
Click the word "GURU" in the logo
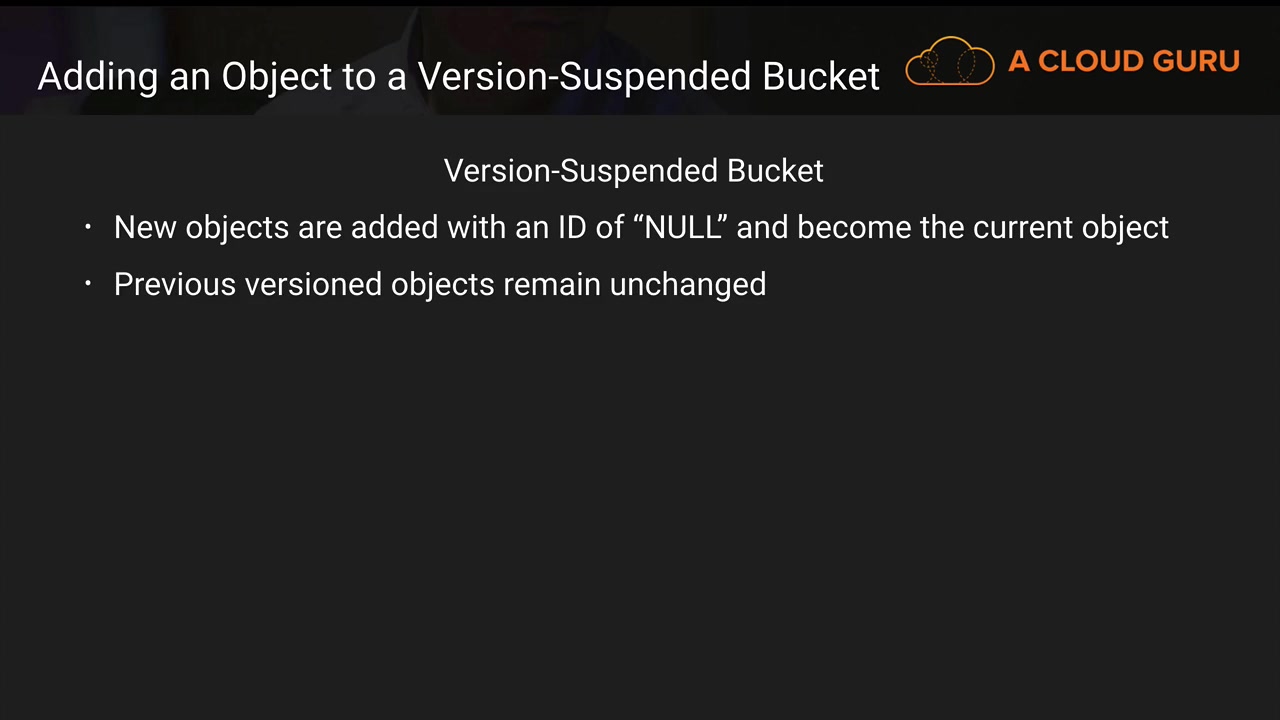pos(1195,62)
